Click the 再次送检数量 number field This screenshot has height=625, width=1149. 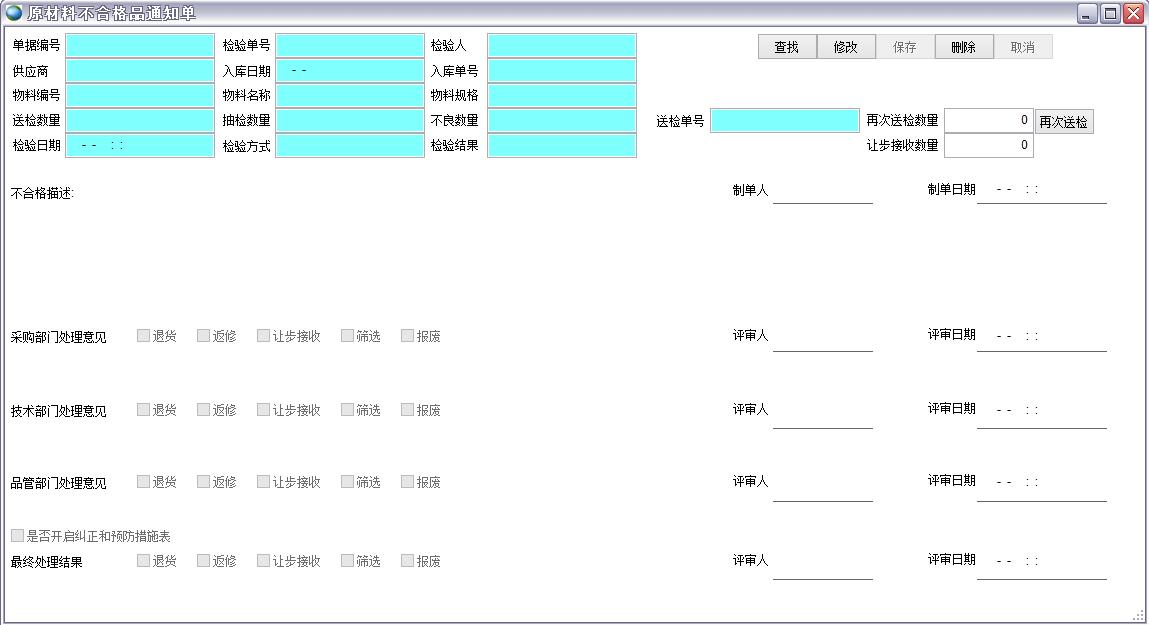pos(988,121)
